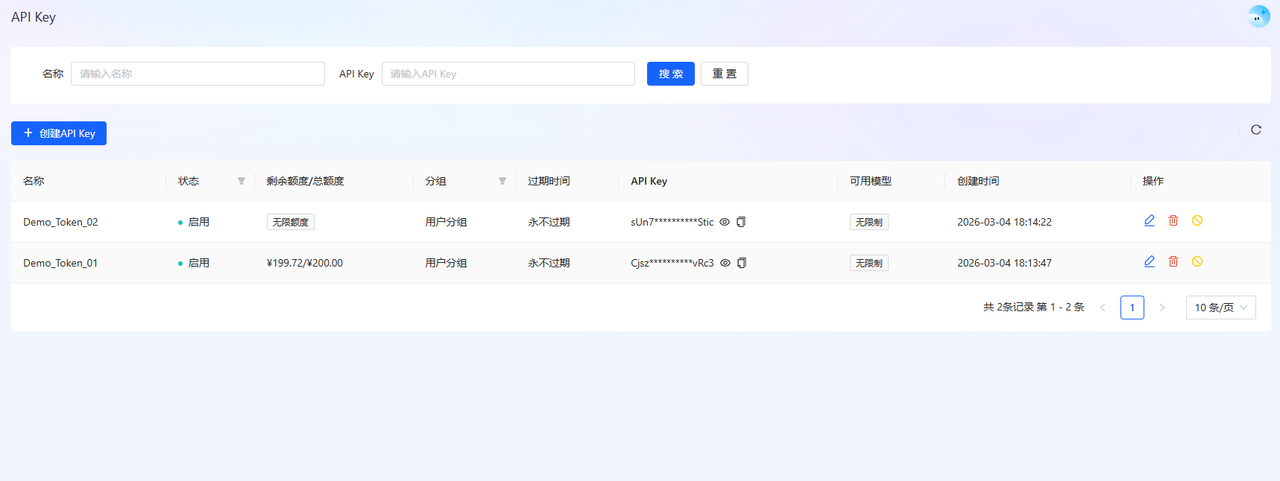Click the 永不过期 cell in the Demo_Token_01 row
The image size is (1280, 481).
click(x=549, y=263)
